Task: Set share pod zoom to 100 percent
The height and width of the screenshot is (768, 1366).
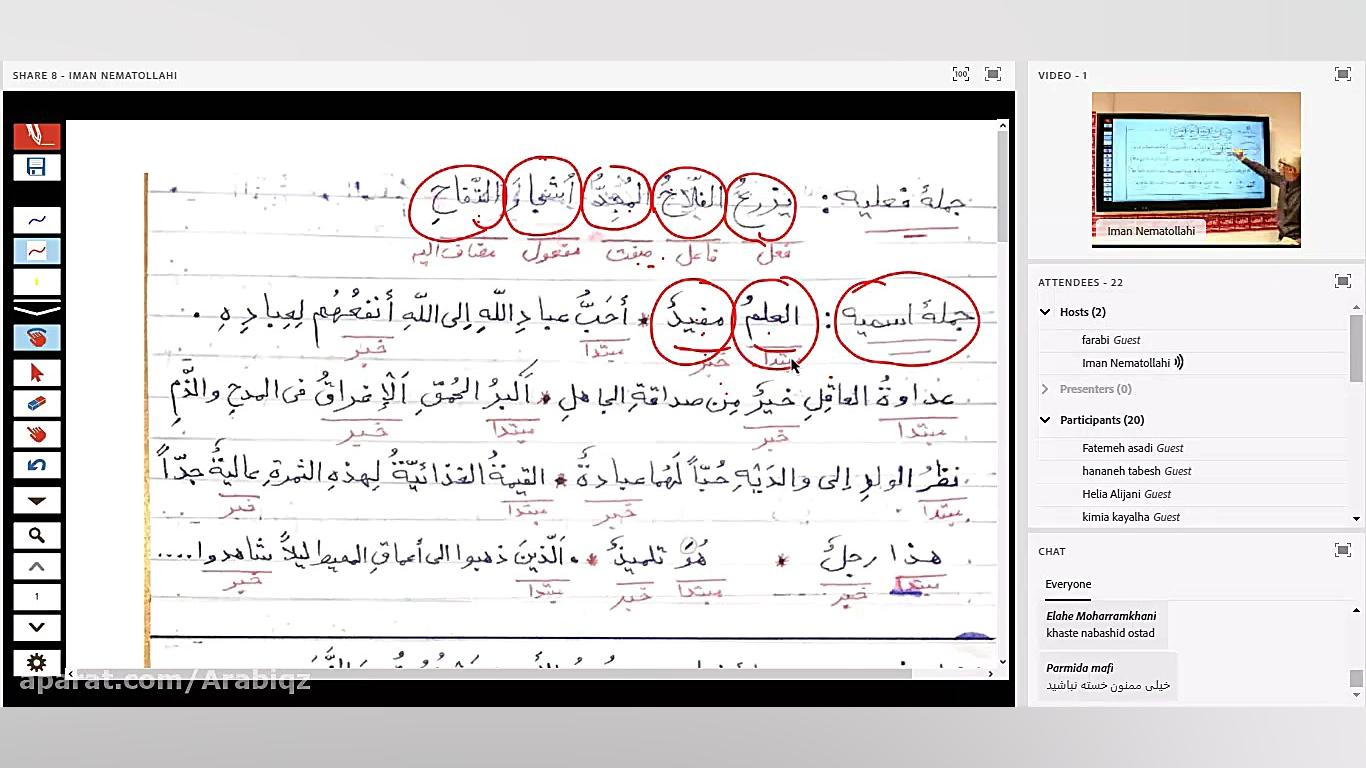Action: [961, 74]
